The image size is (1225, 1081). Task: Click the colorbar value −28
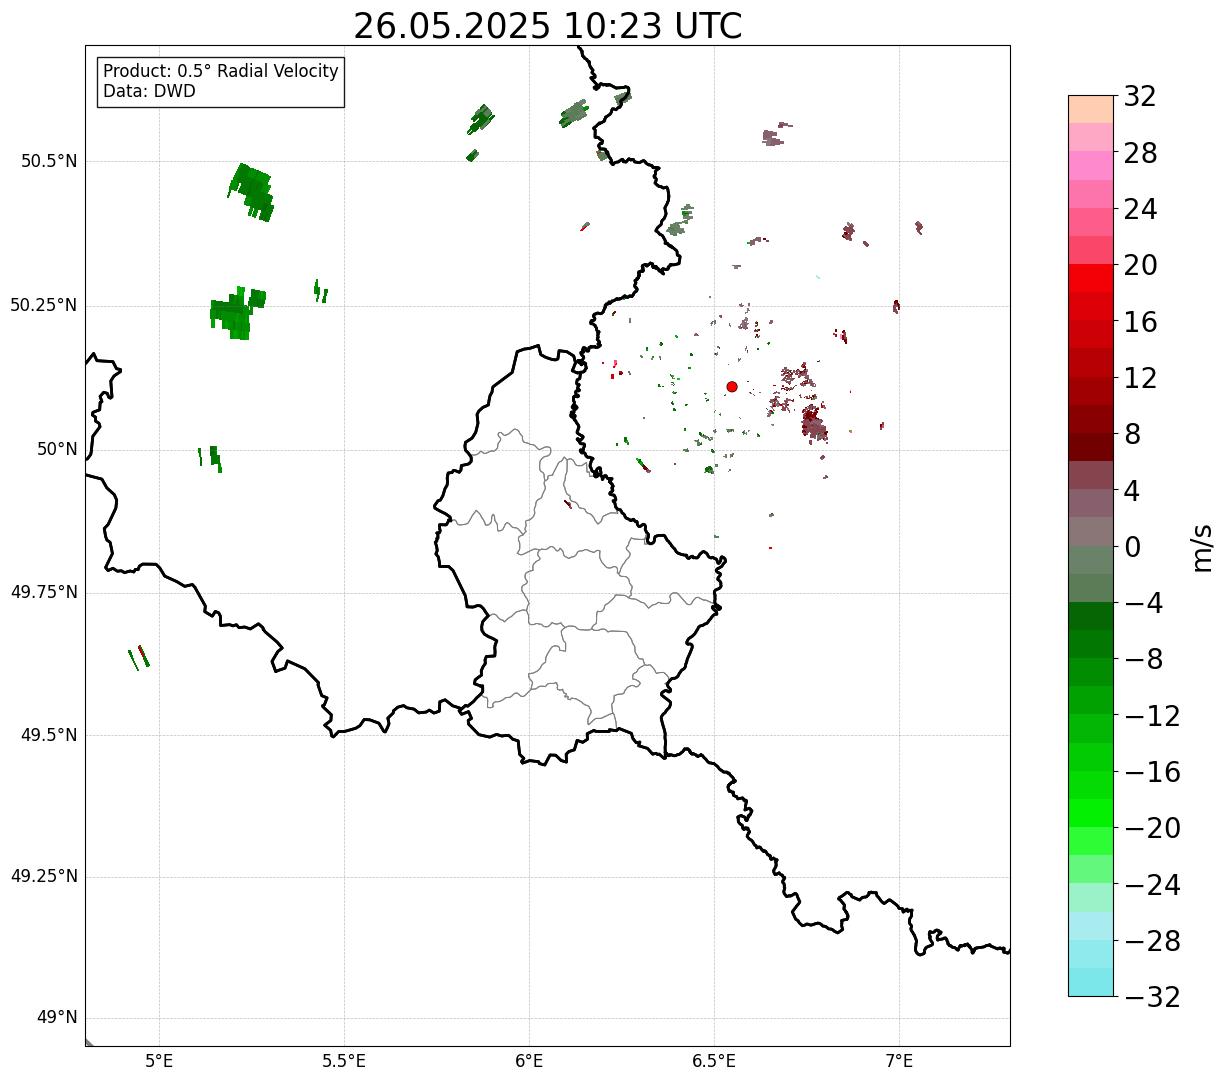pyautogui.click(x=1152, y=941)
